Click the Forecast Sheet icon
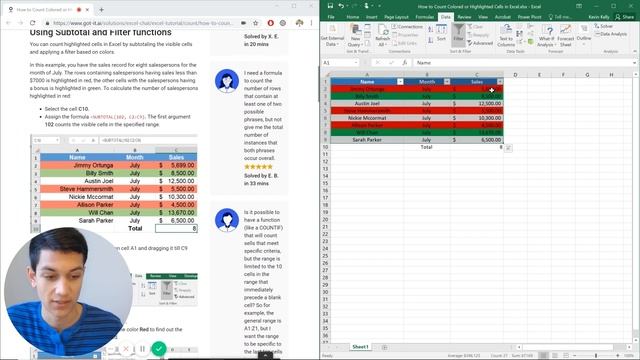This screenshot has width=640, height=360. point(565,36)
